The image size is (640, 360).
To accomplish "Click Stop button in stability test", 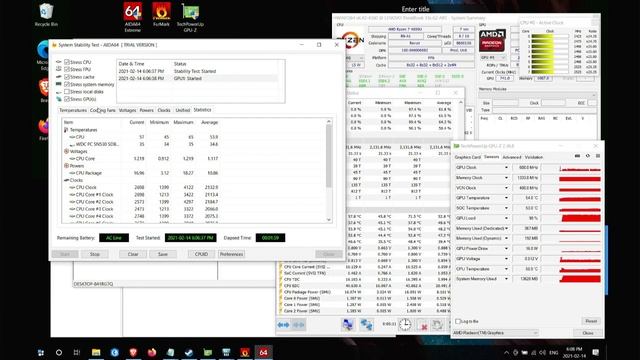I will pyautogui.click(x=95, y=254).
